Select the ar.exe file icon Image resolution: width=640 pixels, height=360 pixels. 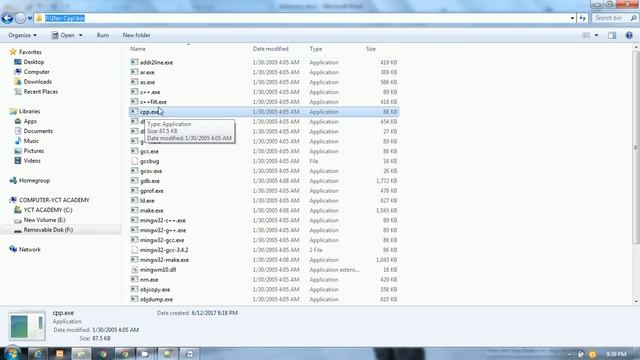(134, 72)
